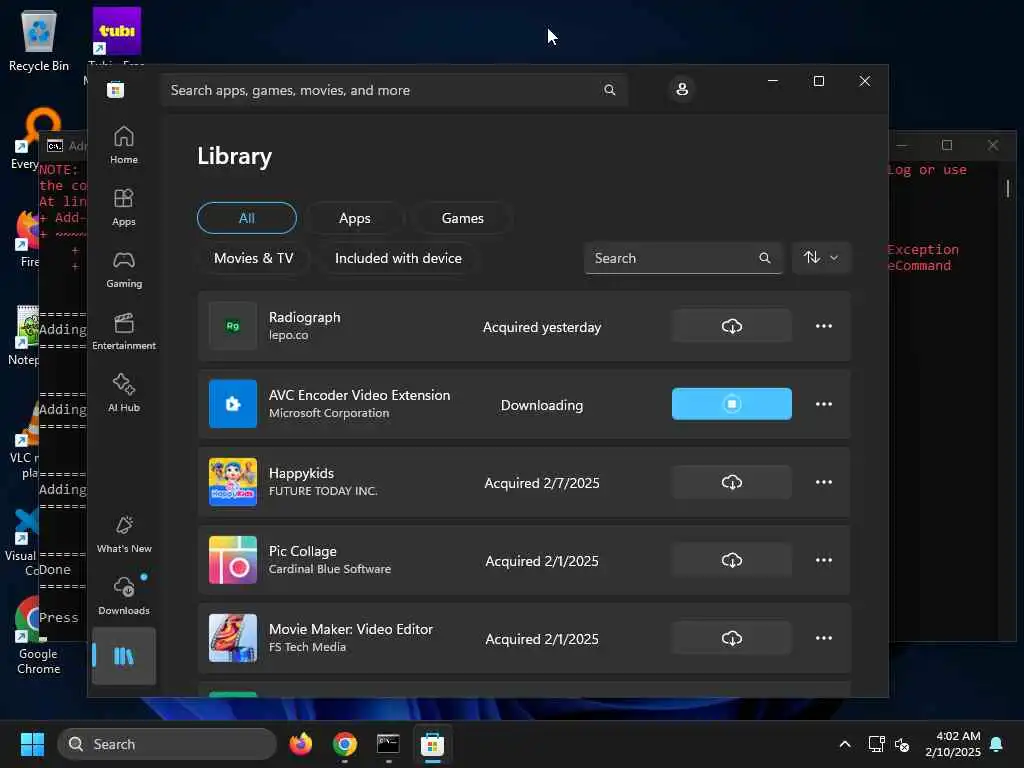Click the magnifier in the top search bar
Viewport: 1024px width, 768px height.
pyautogui.click(x=609, y=90)
